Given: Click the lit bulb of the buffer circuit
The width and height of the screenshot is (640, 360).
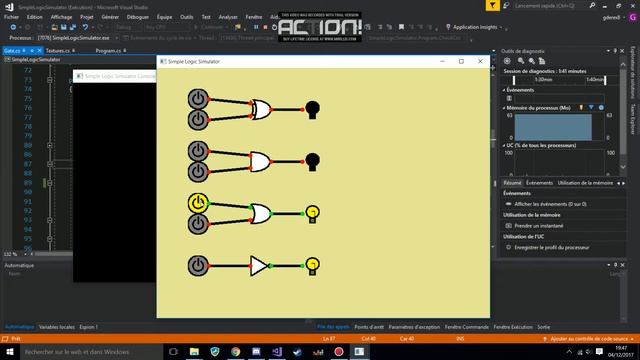Looking at the screenshot, I should 313,266.
